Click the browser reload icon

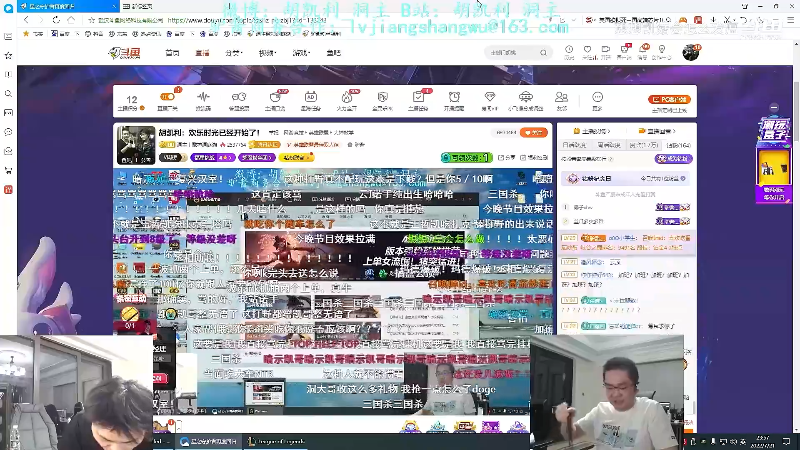(56, 20)
